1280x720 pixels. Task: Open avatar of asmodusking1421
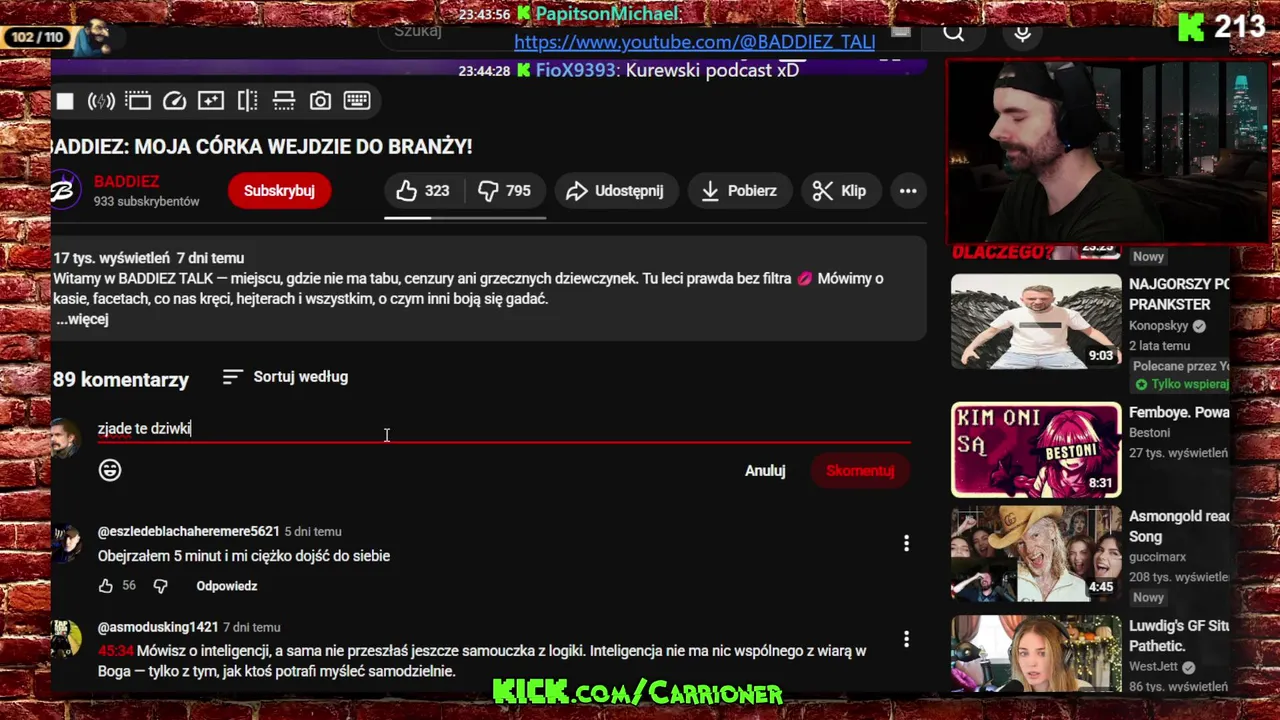(66, 638)
